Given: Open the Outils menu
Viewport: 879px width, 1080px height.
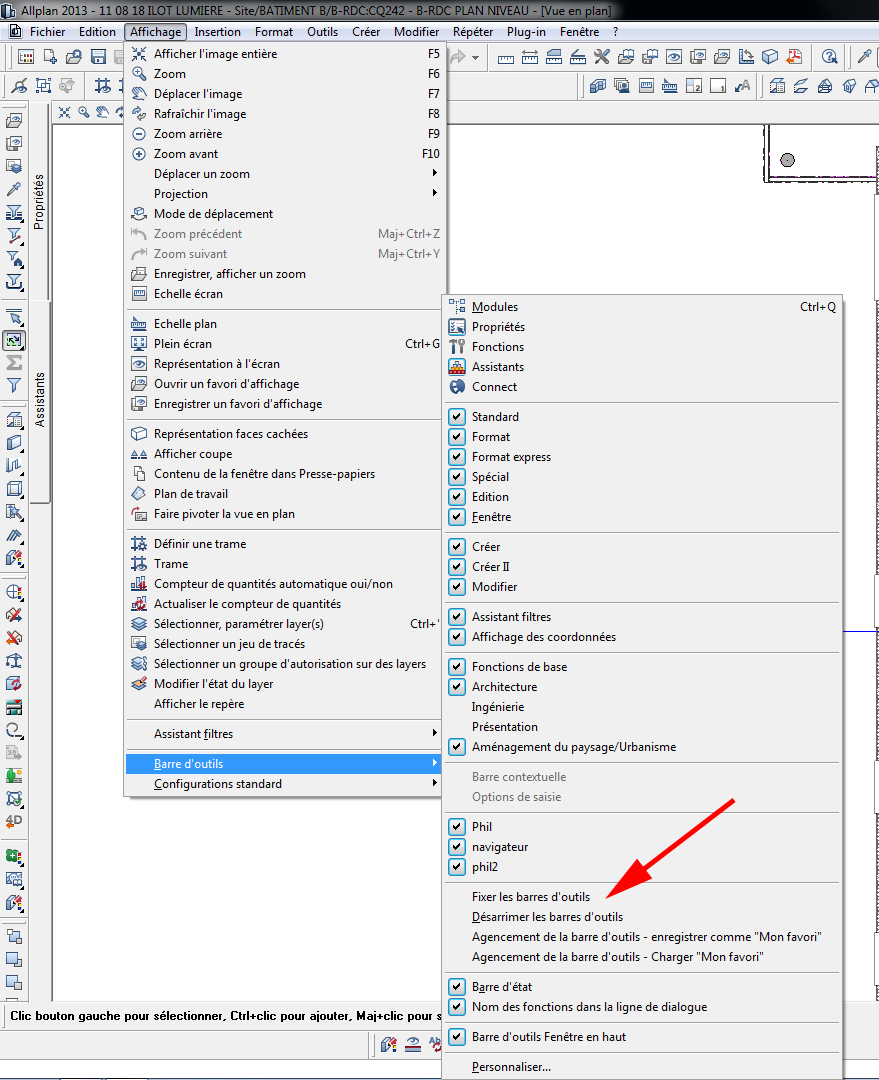Looking at the screenshot, I should click(x=322, y=32).
